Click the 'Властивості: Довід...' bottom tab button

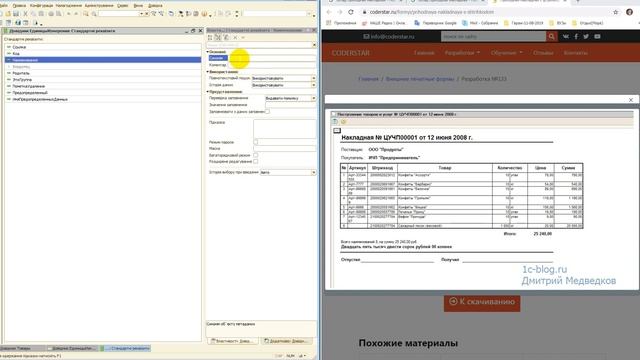click(232, 341)
